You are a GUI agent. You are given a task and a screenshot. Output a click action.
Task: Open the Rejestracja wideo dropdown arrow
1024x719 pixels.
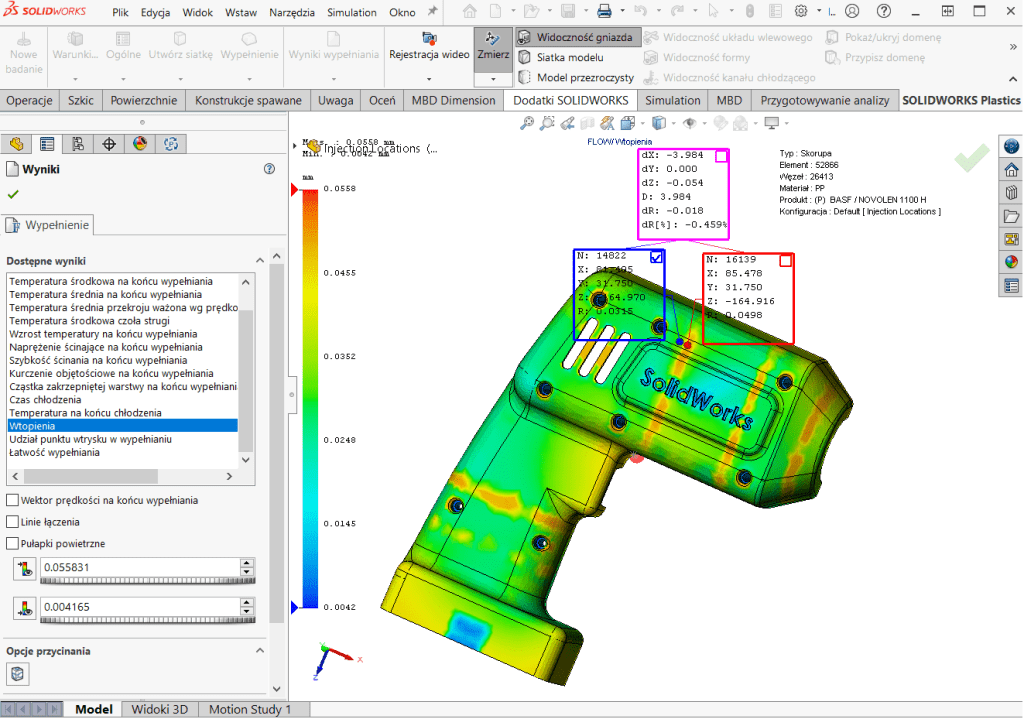coord(429,79)
